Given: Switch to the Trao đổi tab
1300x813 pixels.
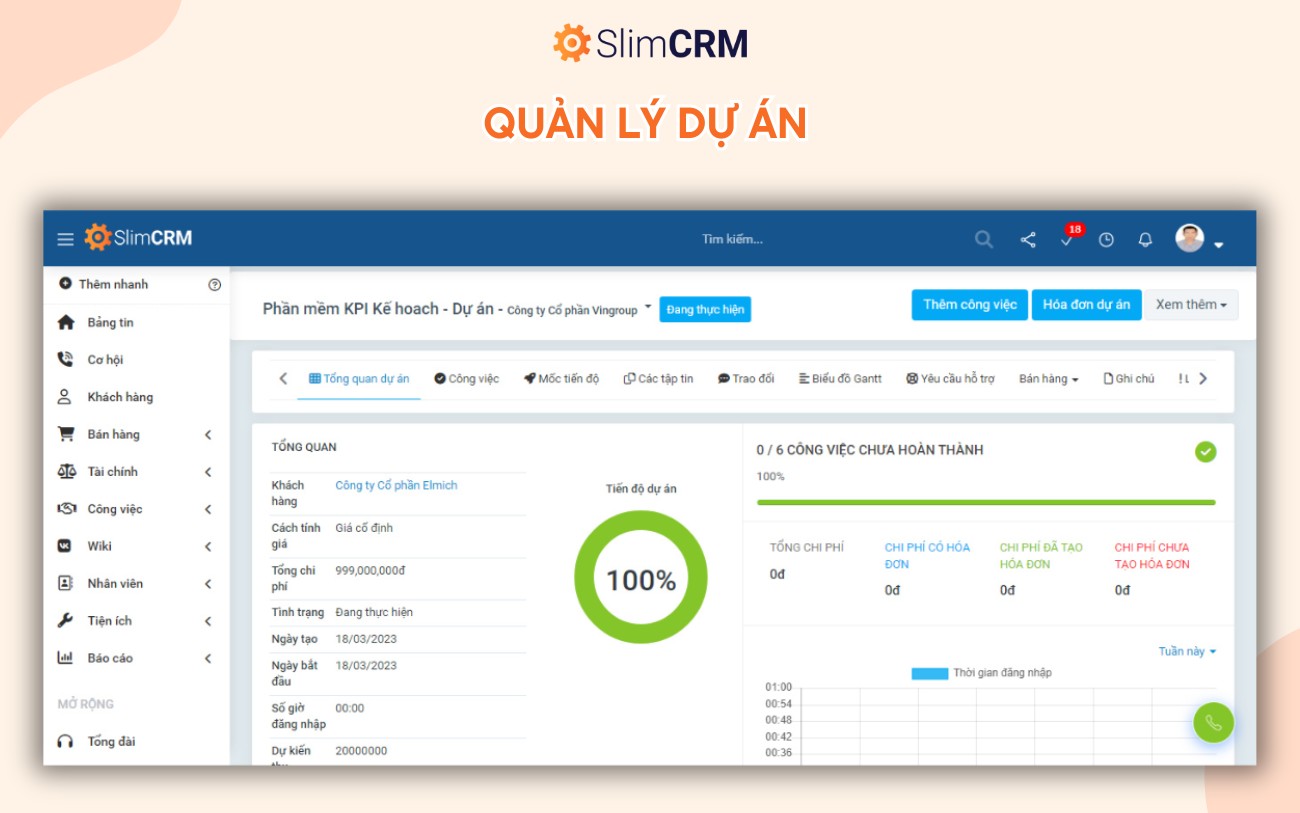Looking at the screenshot, I should coord(746,379).
